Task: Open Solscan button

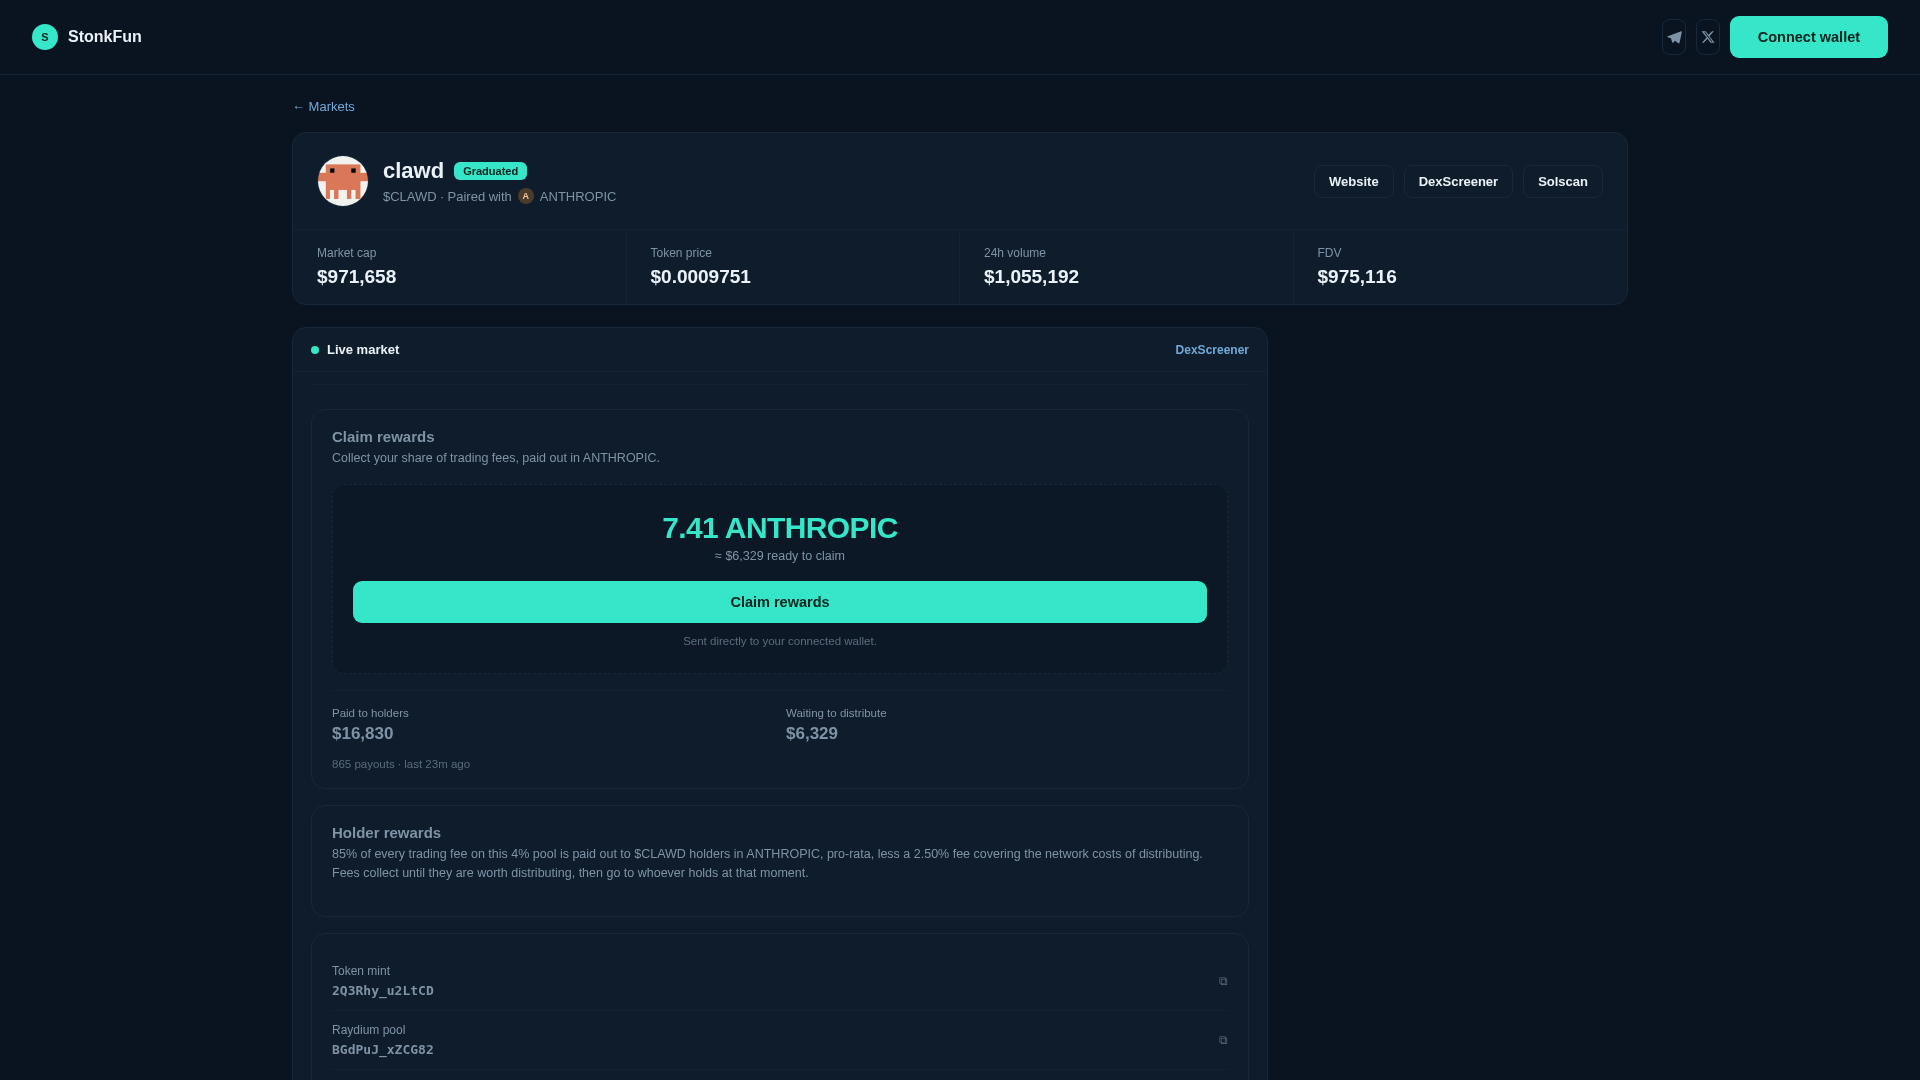Action: (1563, 181)
